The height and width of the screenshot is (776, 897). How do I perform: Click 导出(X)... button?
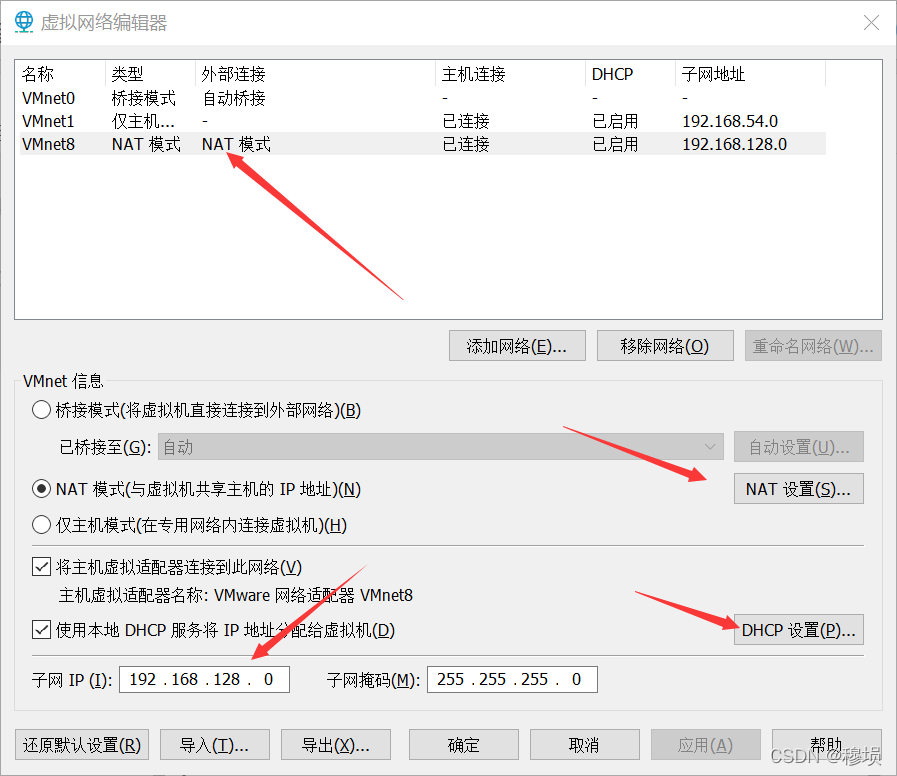[336, 745]
